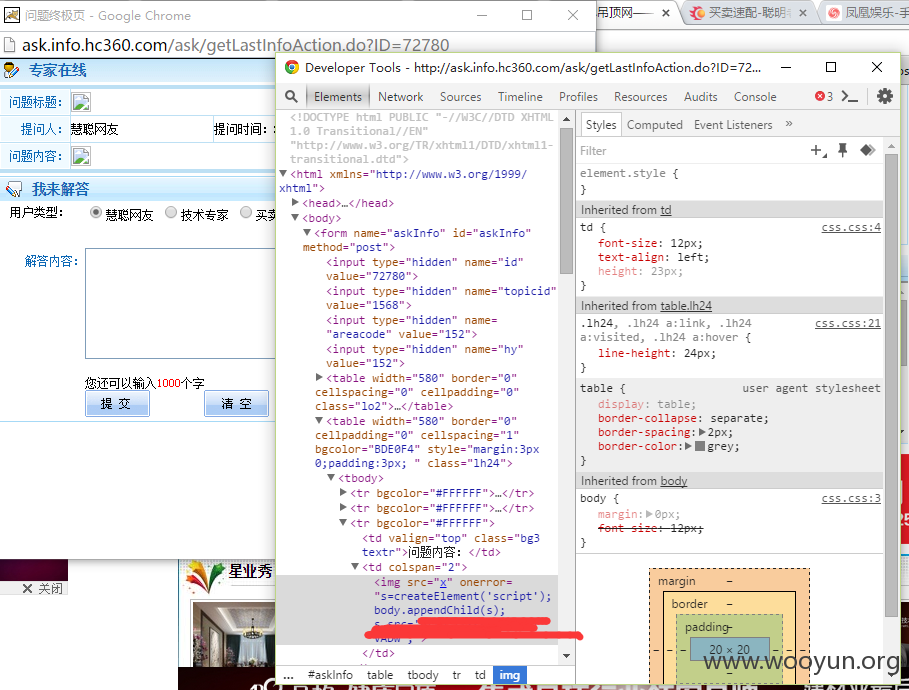Click the Elements panel scrollbar thumb
The height and width of the screenshot is (690, 909).
566,200
